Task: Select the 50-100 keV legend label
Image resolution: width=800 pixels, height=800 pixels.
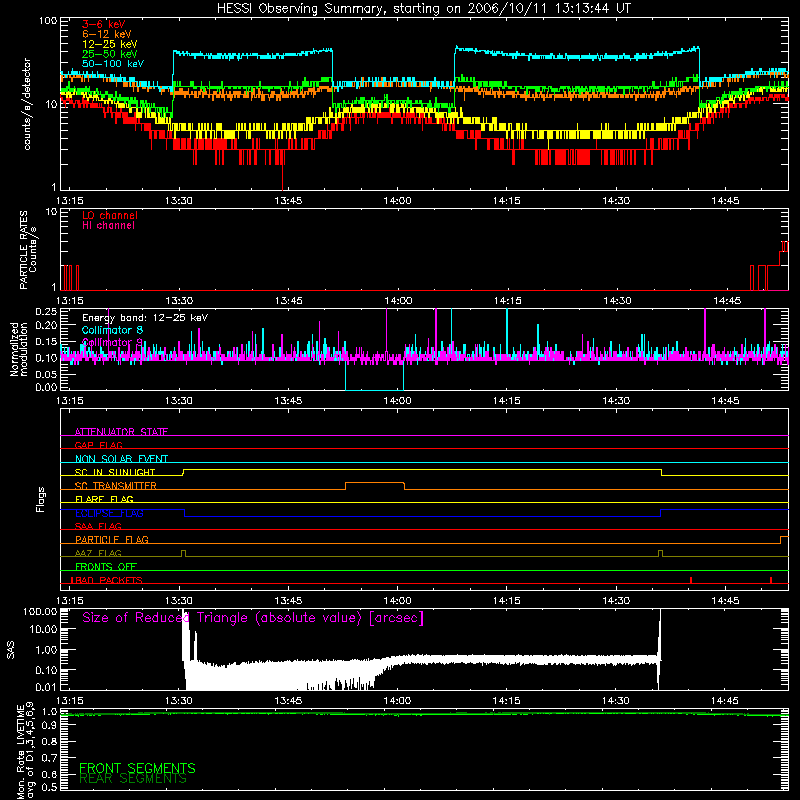Action: (x=113, y=64)
